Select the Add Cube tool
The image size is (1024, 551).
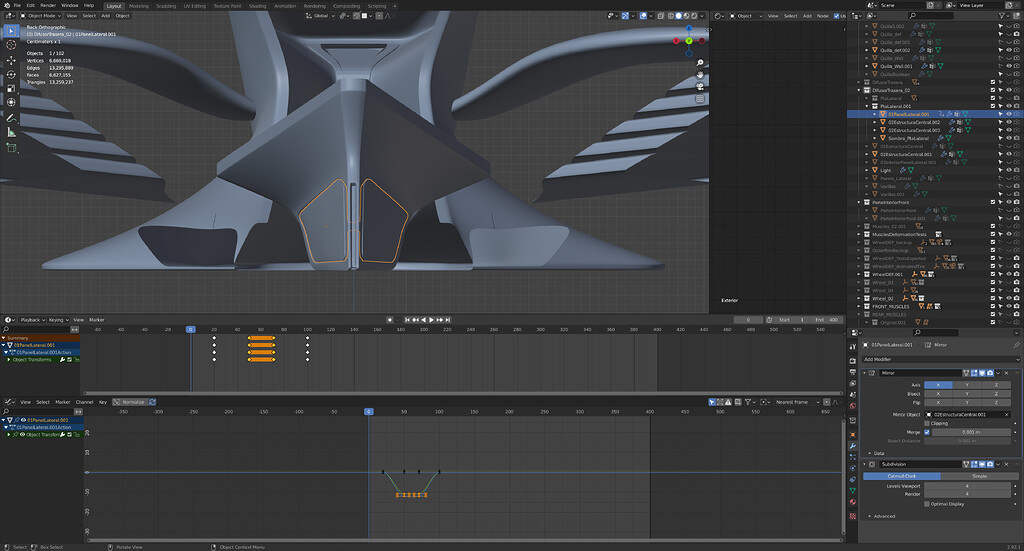click(x=11, y=148)
